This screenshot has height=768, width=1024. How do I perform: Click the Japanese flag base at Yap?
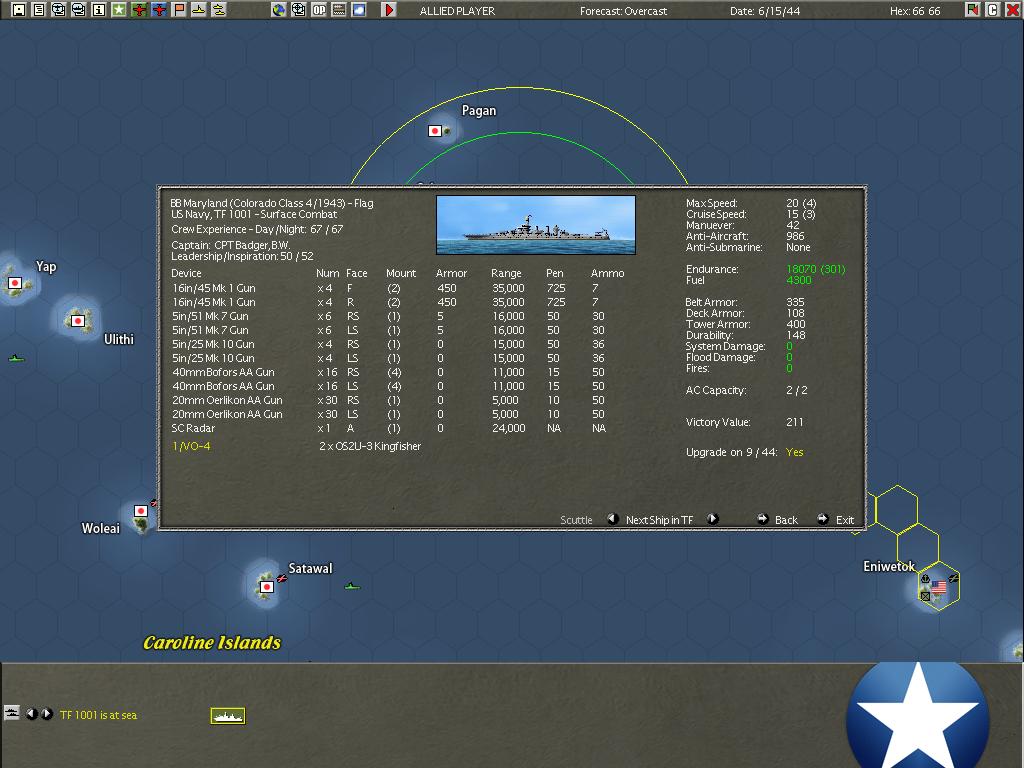coord(15,283)
